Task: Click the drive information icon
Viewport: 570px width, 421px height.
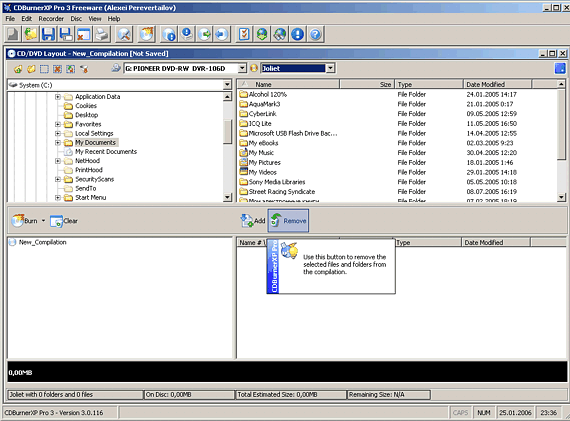Action: 187,34
